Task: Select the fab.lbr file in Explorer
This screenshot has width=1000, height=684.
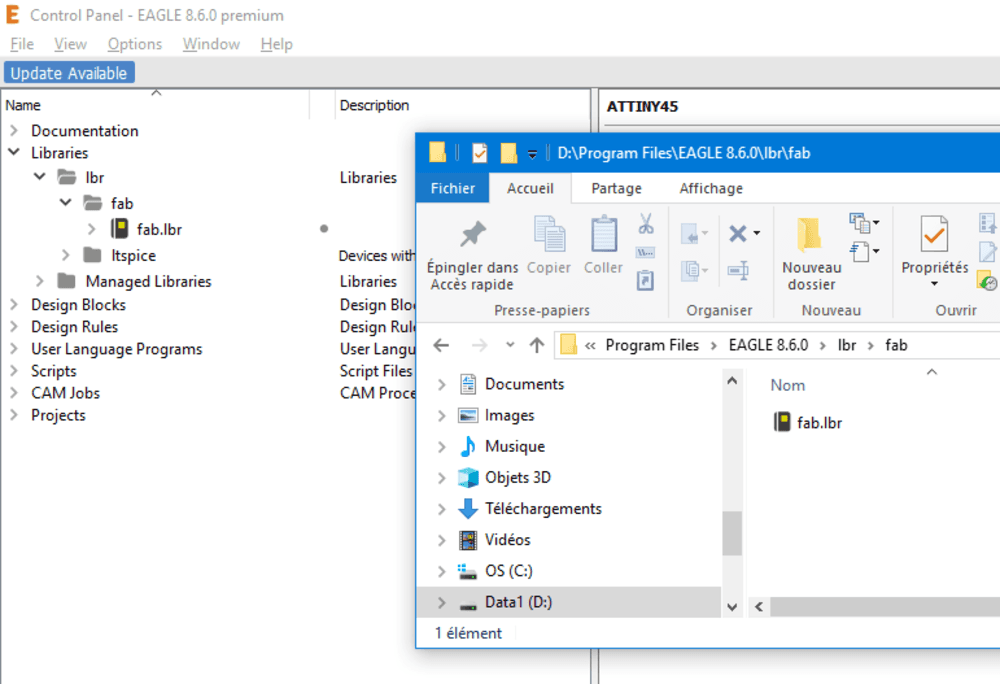Action: [x=808, y=423]
